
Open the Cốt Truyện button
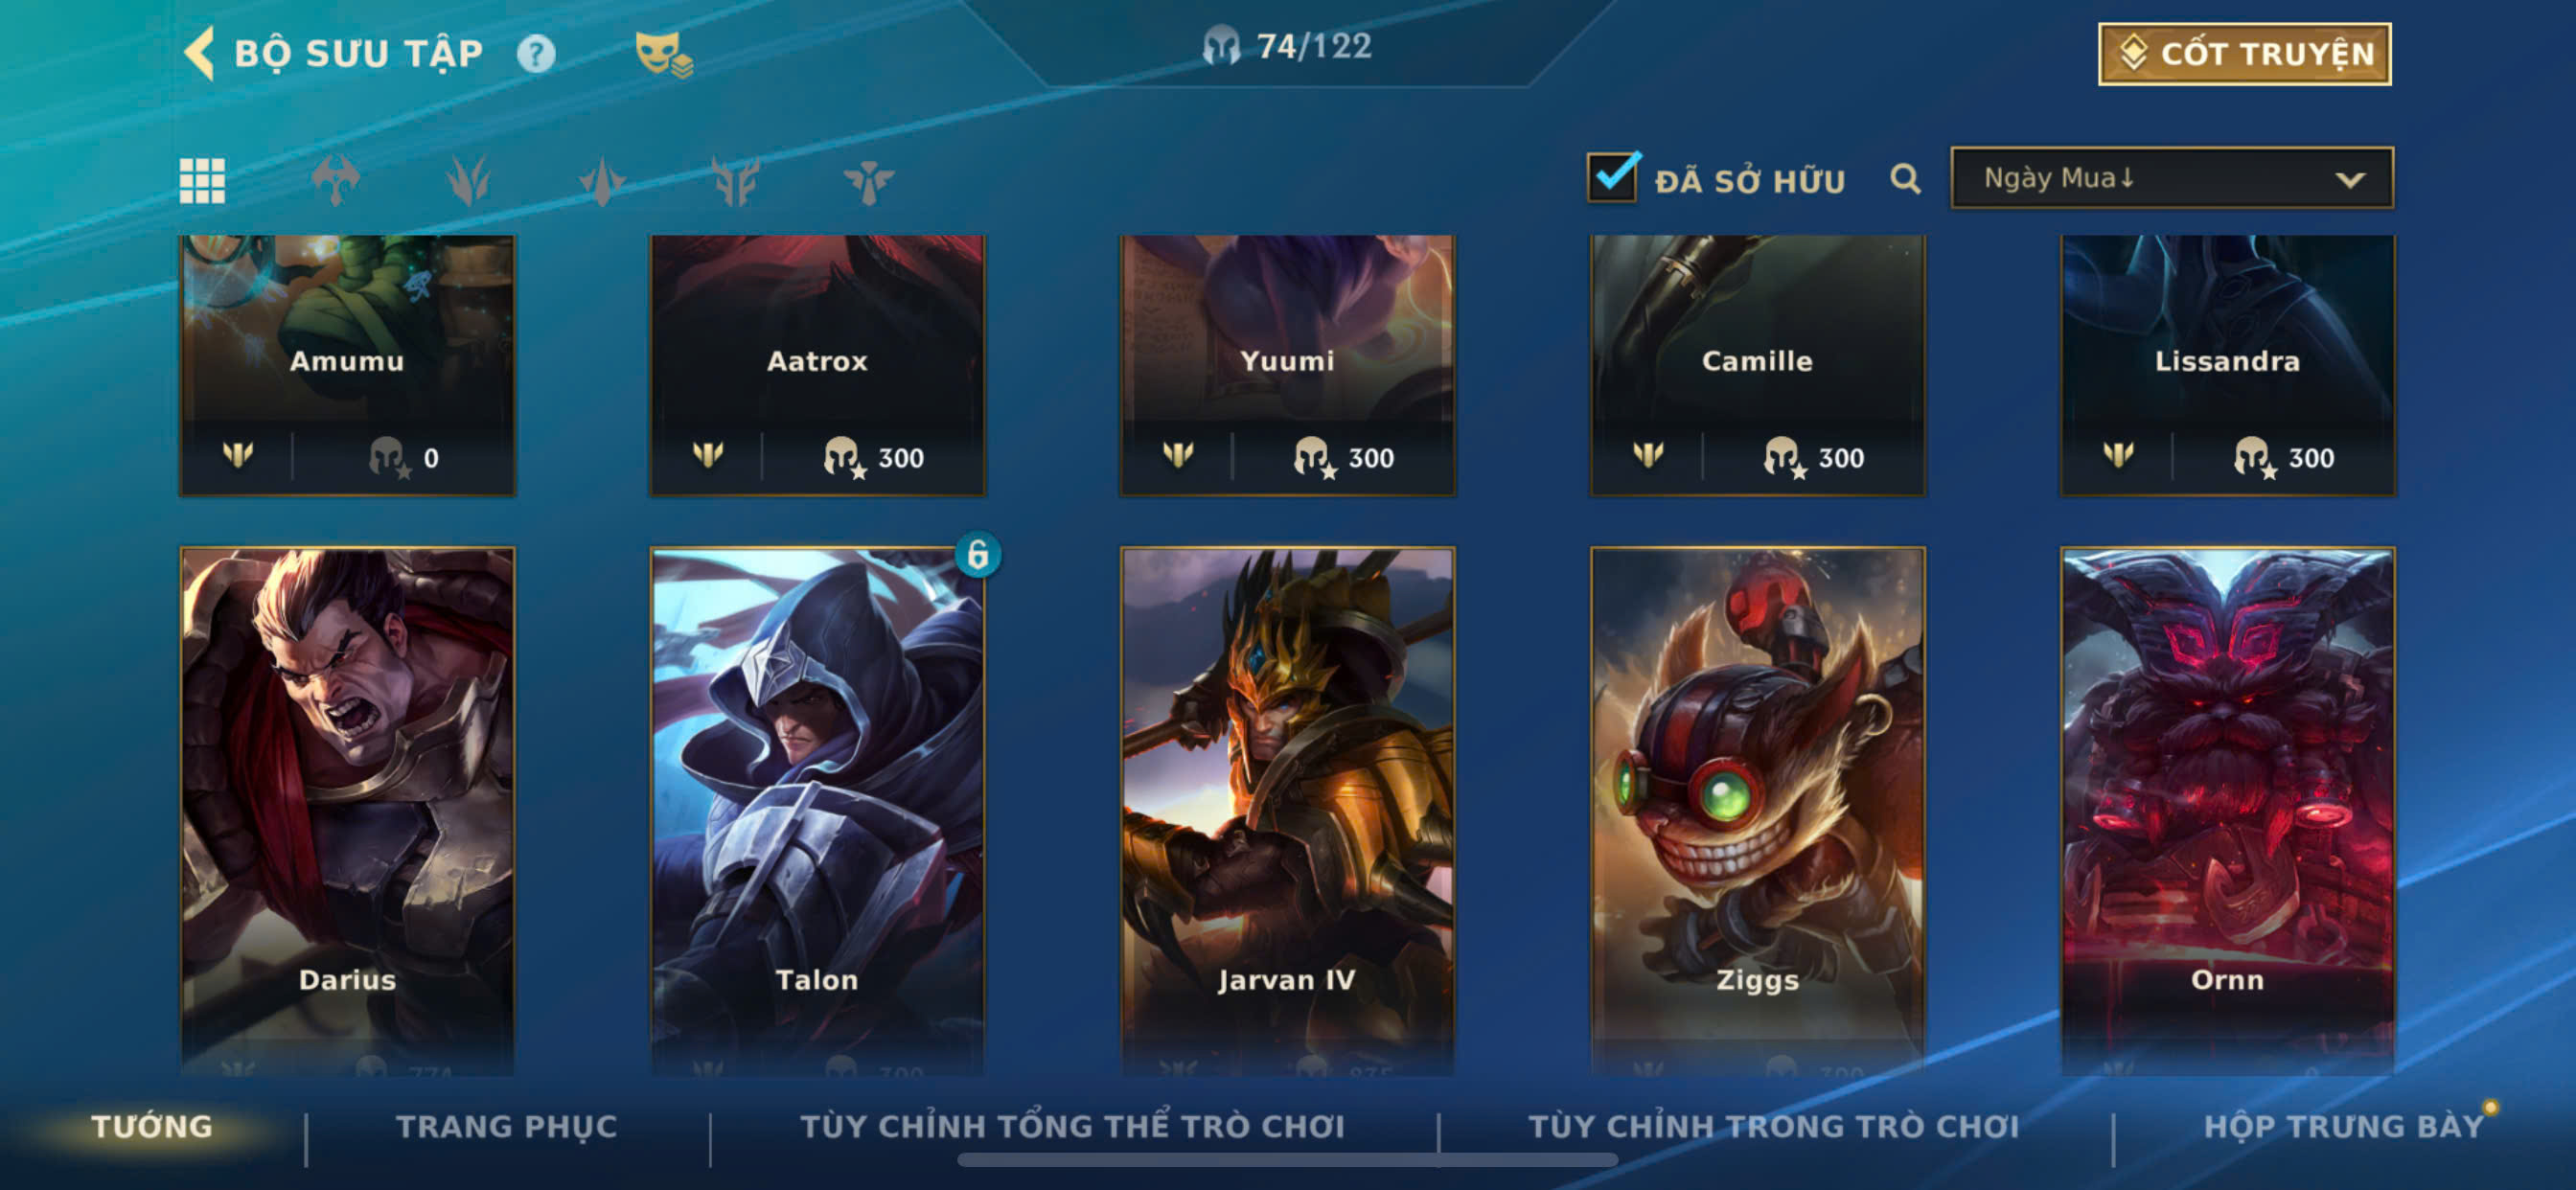(2244, 54)
